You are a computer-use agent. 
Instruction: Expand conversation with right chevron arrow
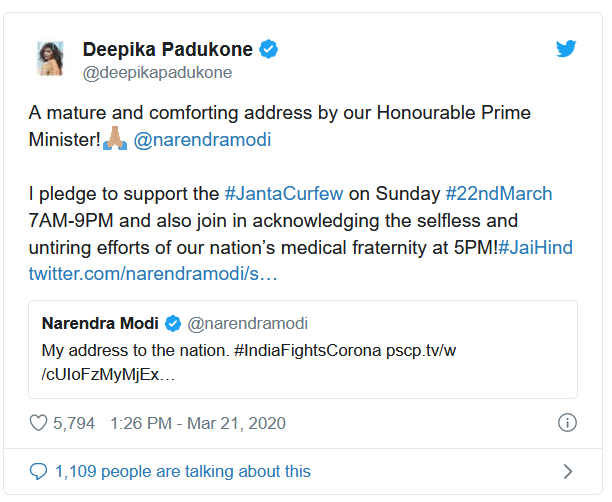pyautogui.click(x=567, y=471)
